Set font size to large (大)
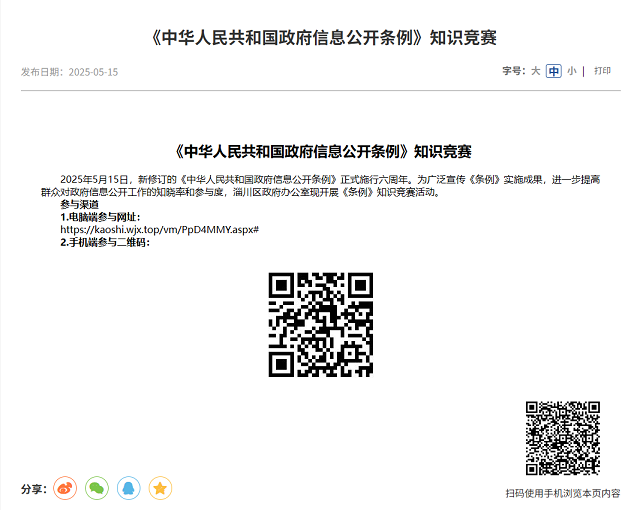640x510 pixels. tap(536, 71)
